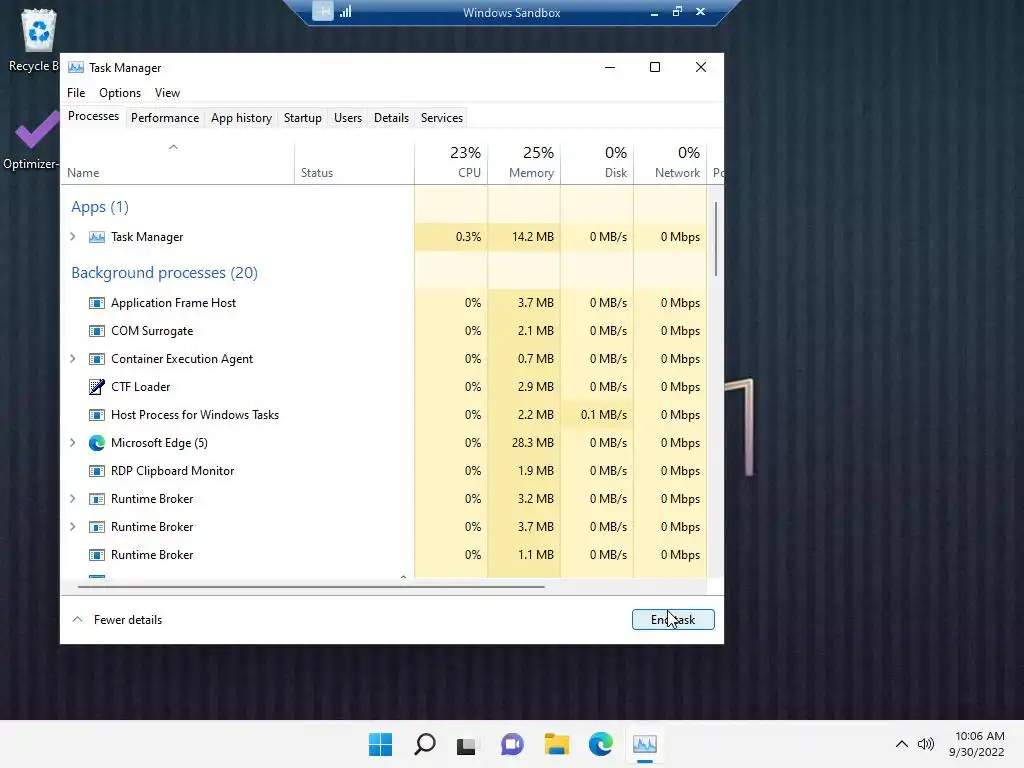Click the 0.1 MB/s disk value cell
This screenshot has height=768, width=1024.
[598, 415]
